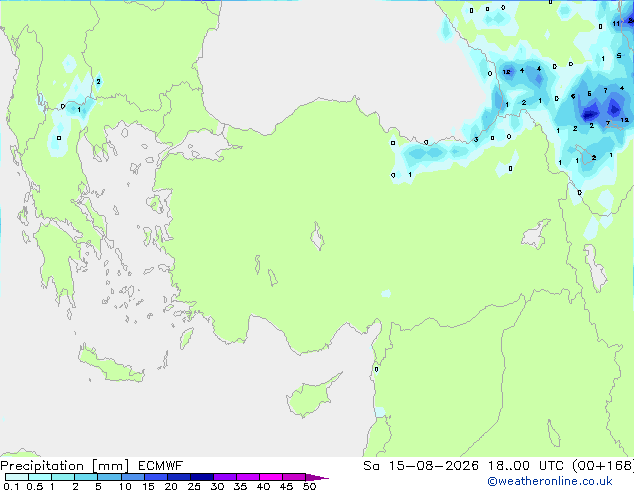Click the above-50 arrow tip of the legend

pos(317,477)
